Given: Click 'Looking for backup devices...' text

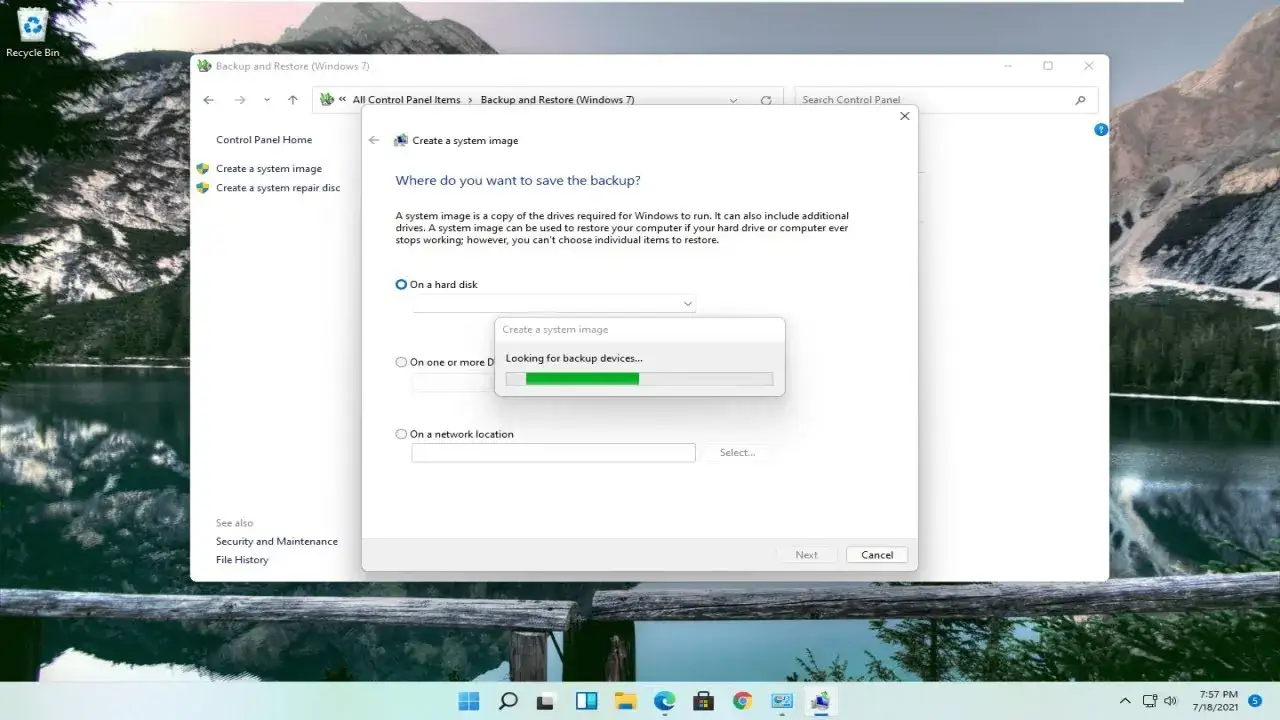Looking at the screenshot, I should [x=574, y=358].
